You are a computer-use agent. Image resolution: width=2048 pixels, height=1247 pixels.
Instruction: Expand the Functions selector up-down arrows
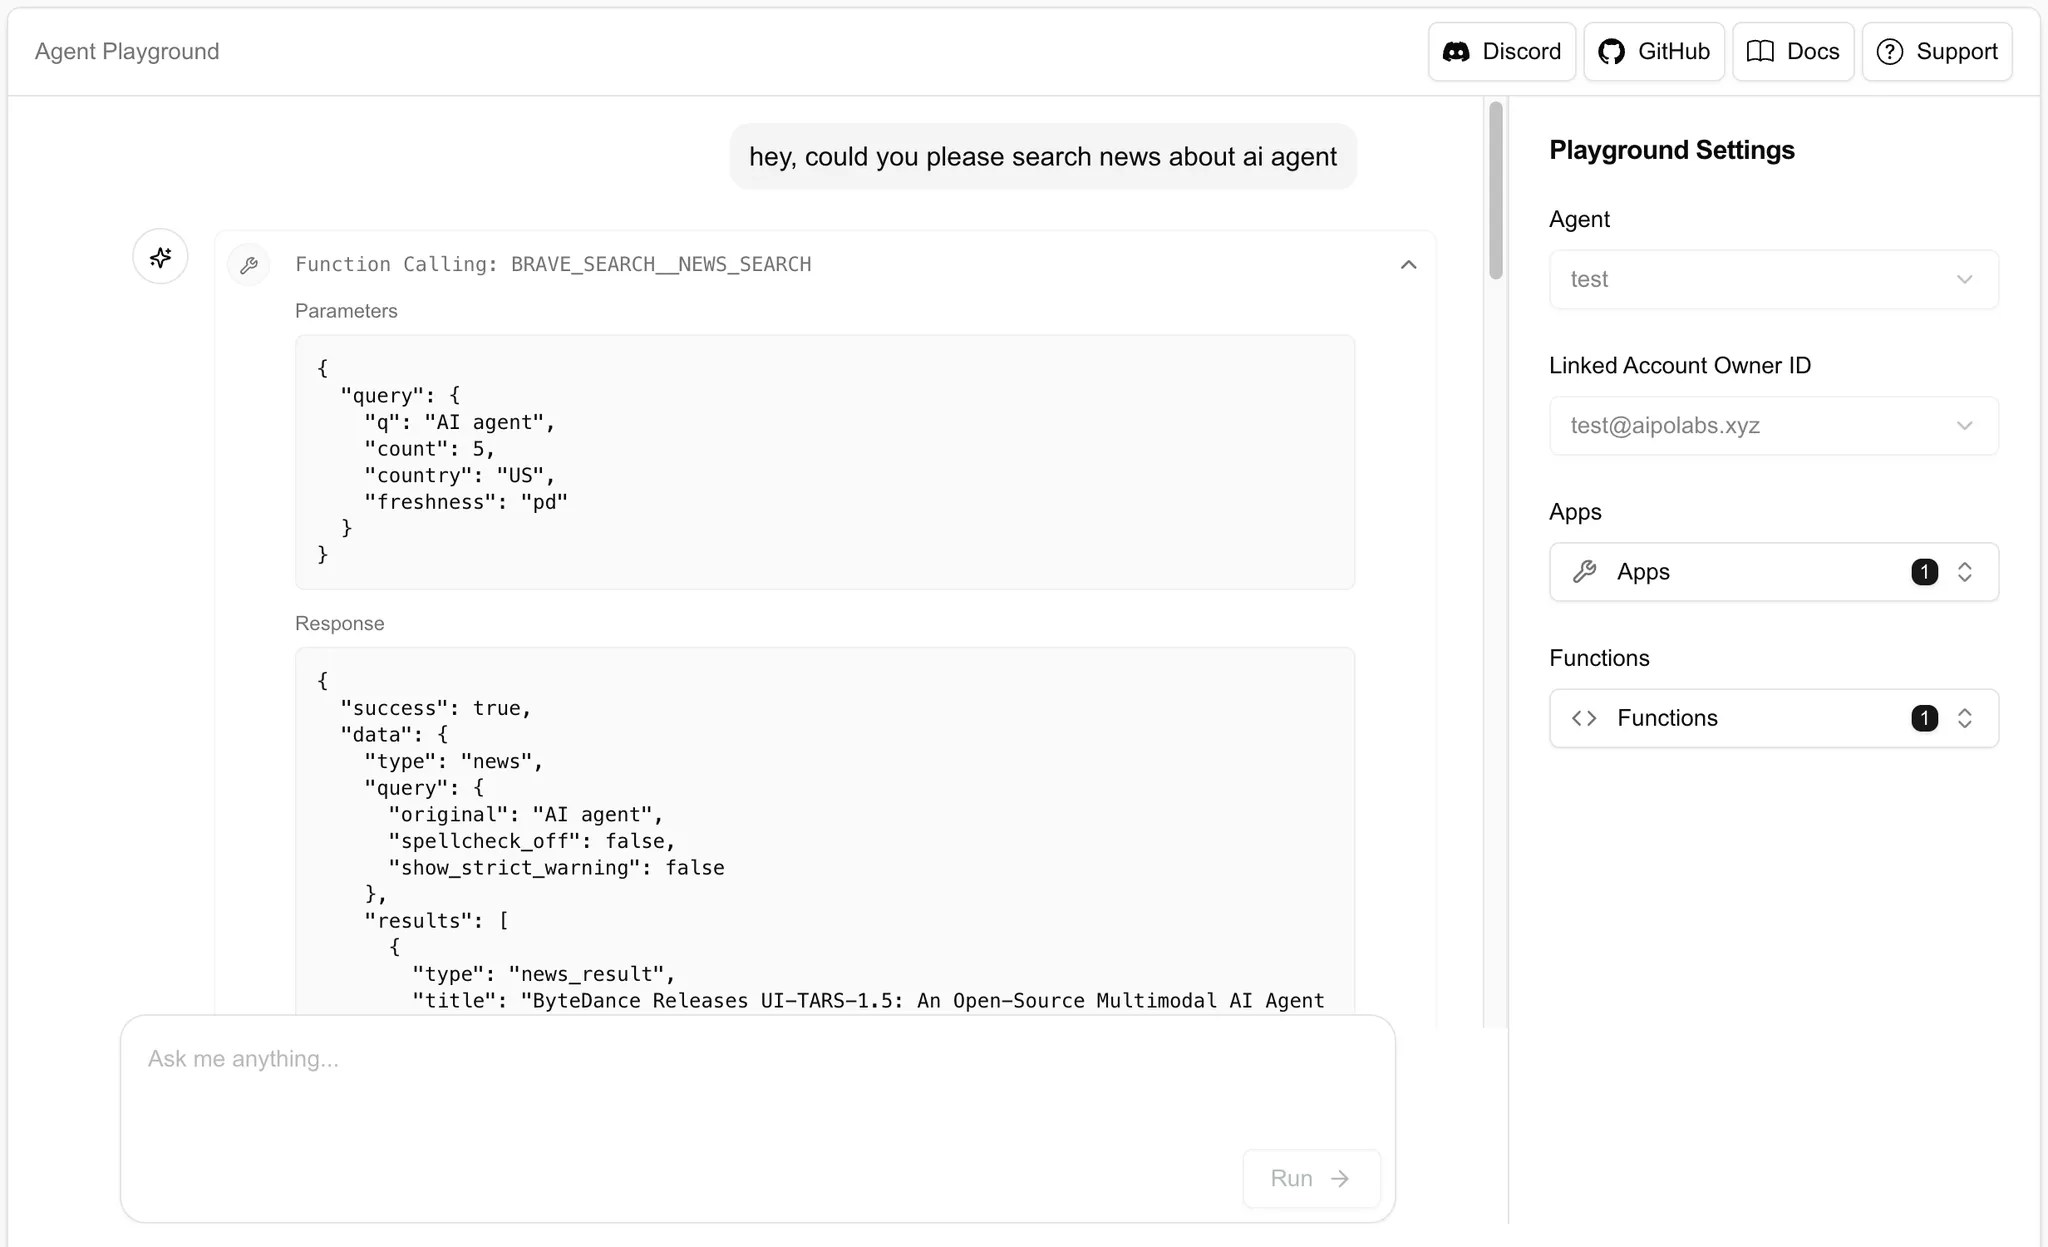[1964, 718]
